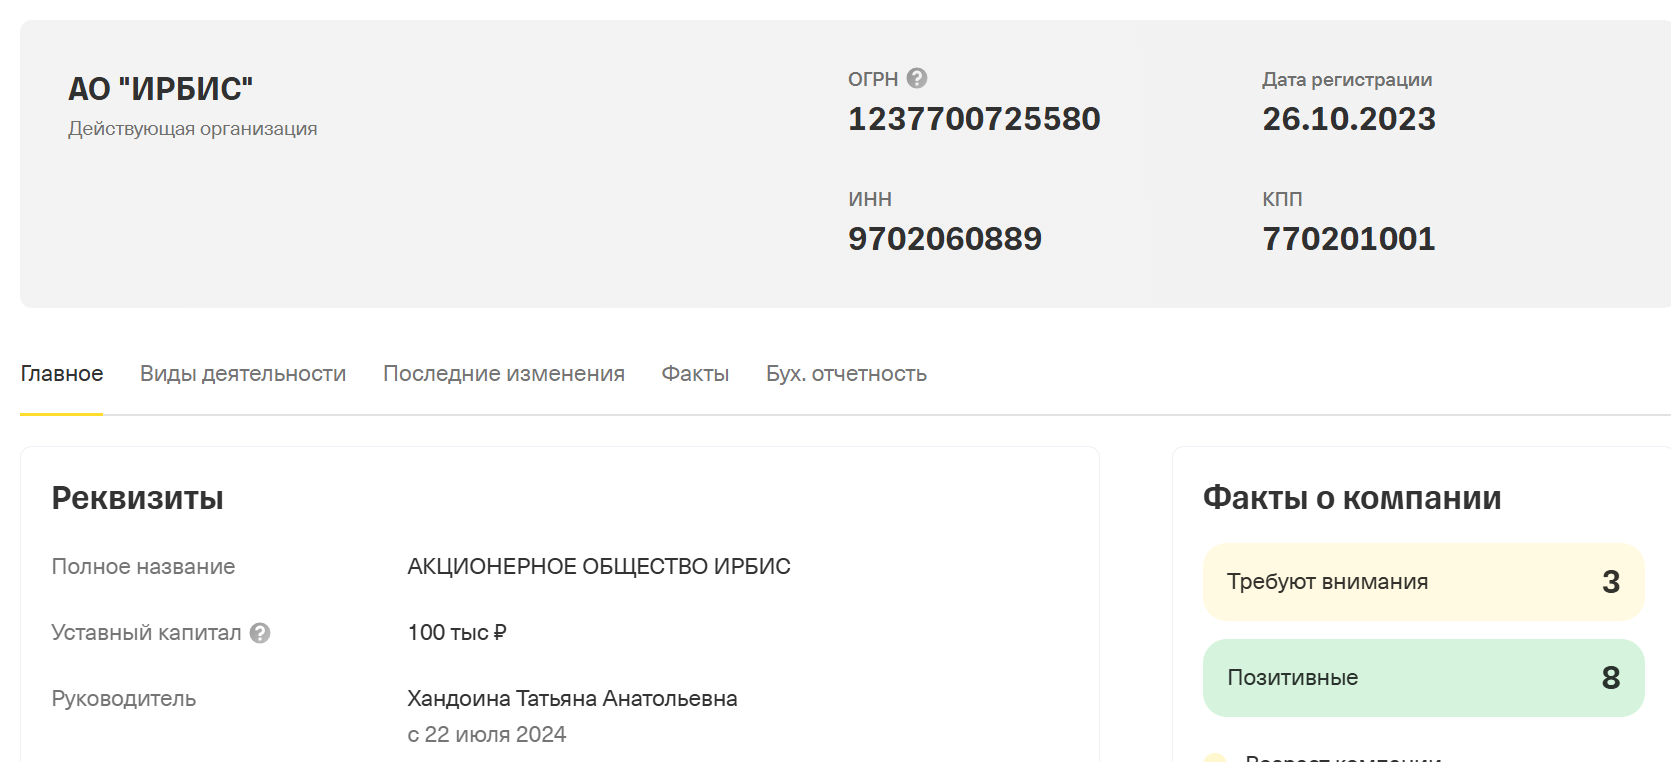
Task: Open the Позитивные facts card
Action: coord(1424,678)
